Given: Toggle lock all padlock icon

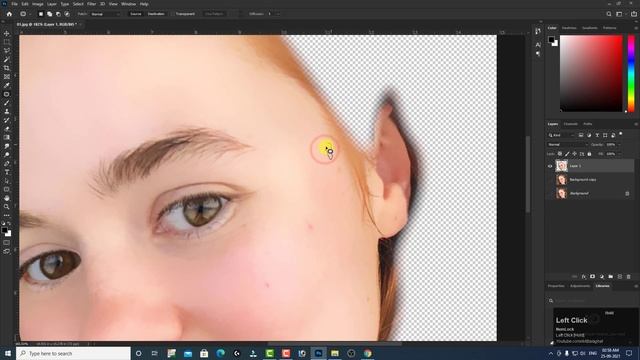Looking at the screenshot, I should point(589,154).
